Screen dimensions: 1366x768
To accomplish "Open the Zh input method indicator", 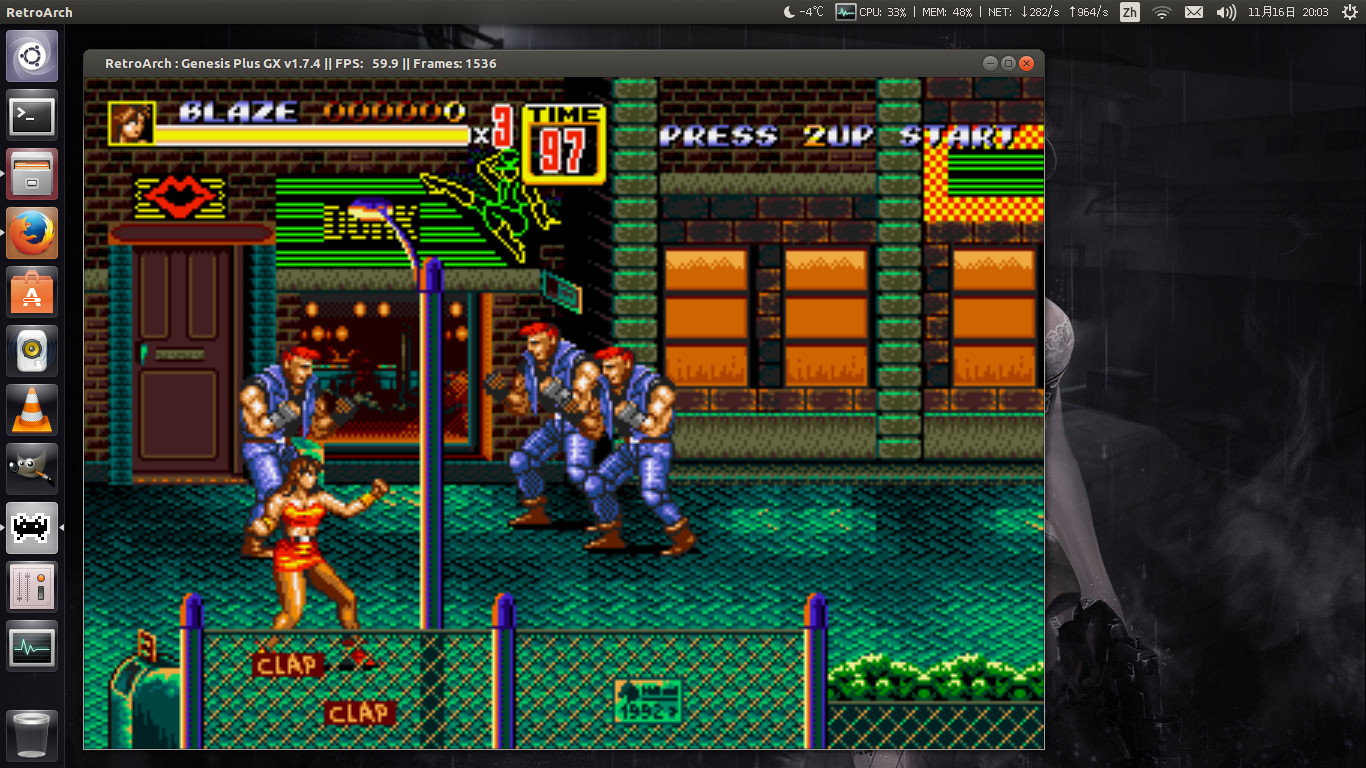I will point(1129,12).
